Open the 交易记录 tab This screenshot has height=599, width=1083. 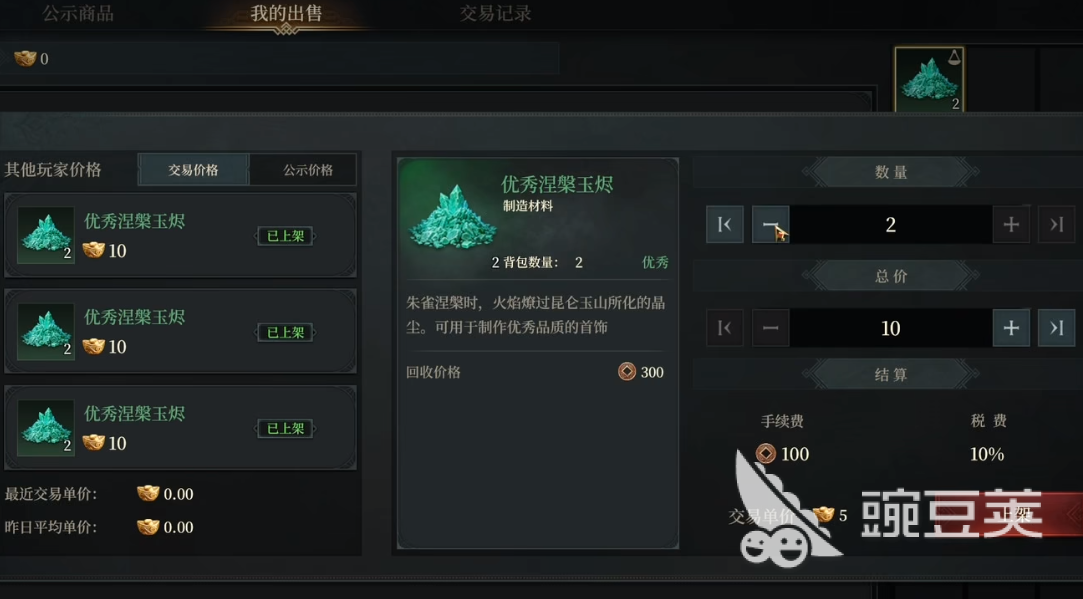pyautogui.click(x=495, y=13)
